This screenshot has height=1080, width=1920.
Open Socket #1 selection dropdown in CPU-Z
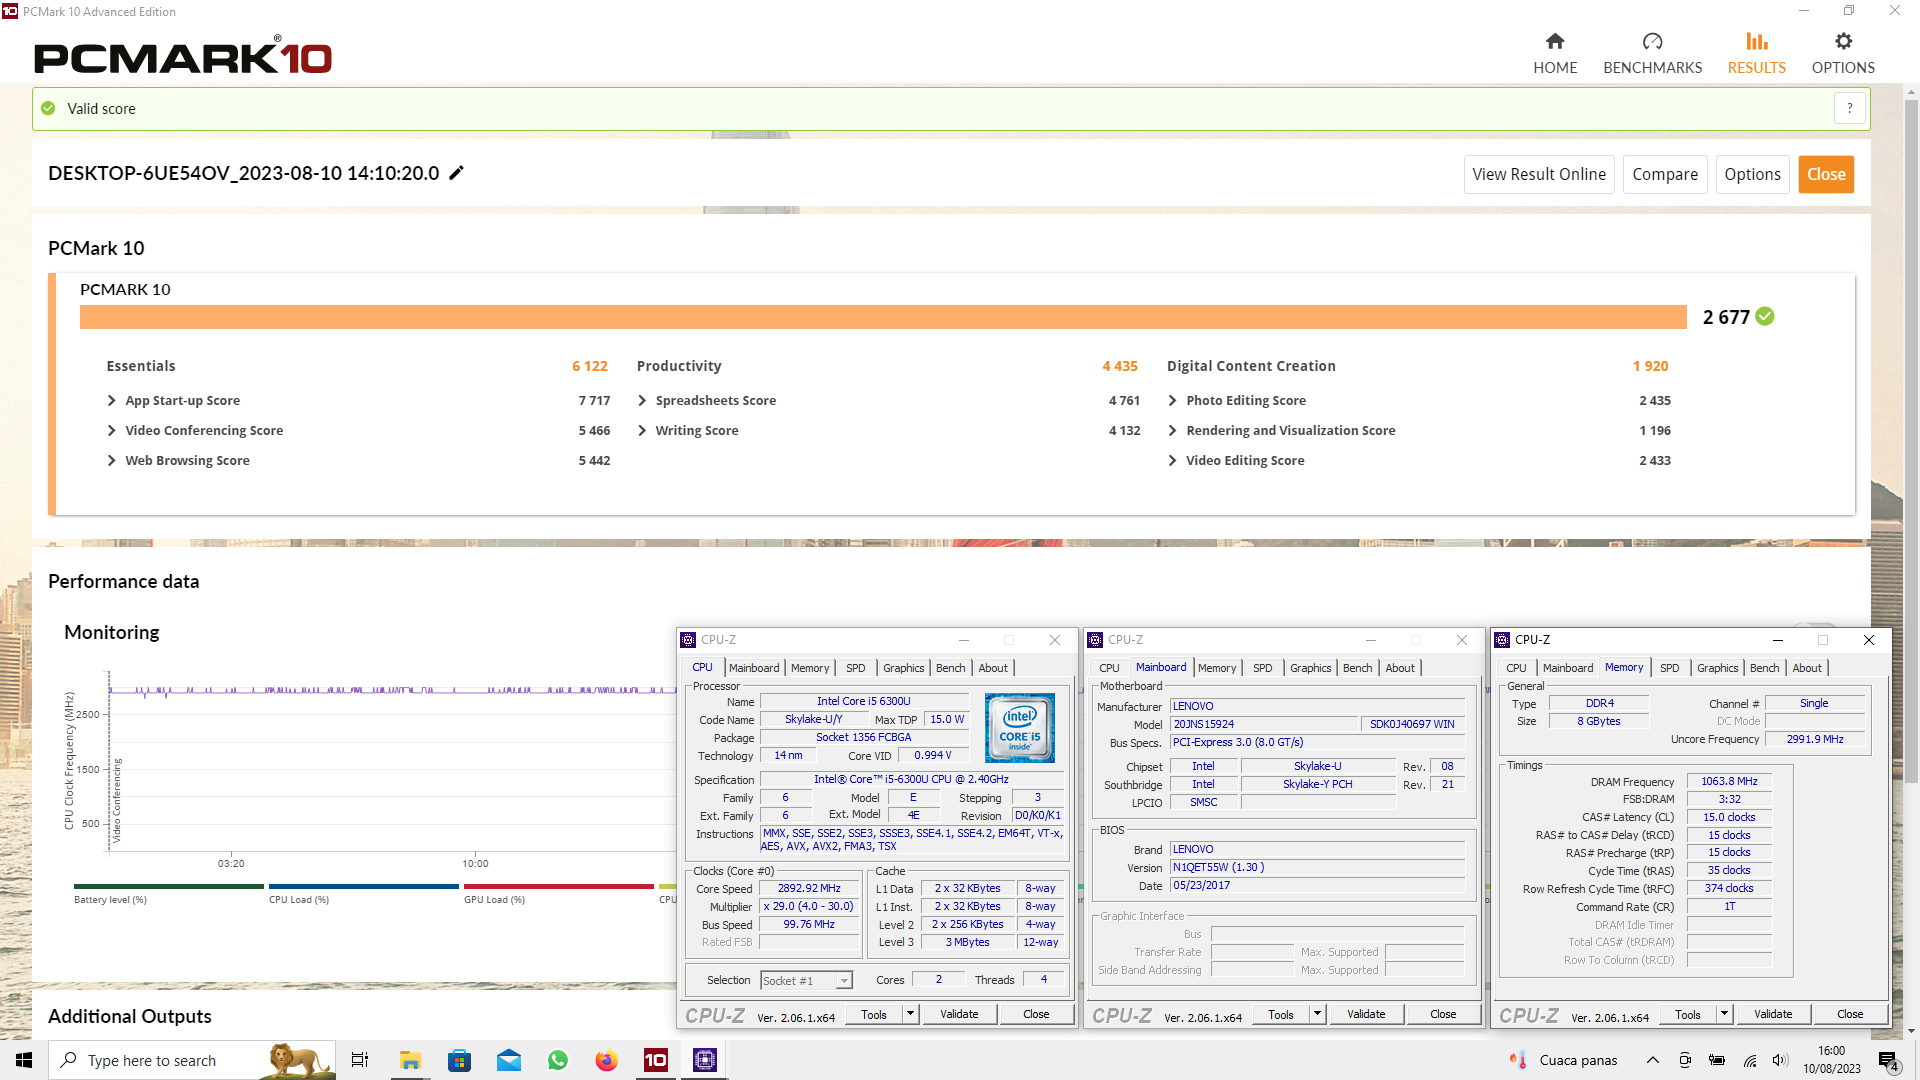coord(806,981)
